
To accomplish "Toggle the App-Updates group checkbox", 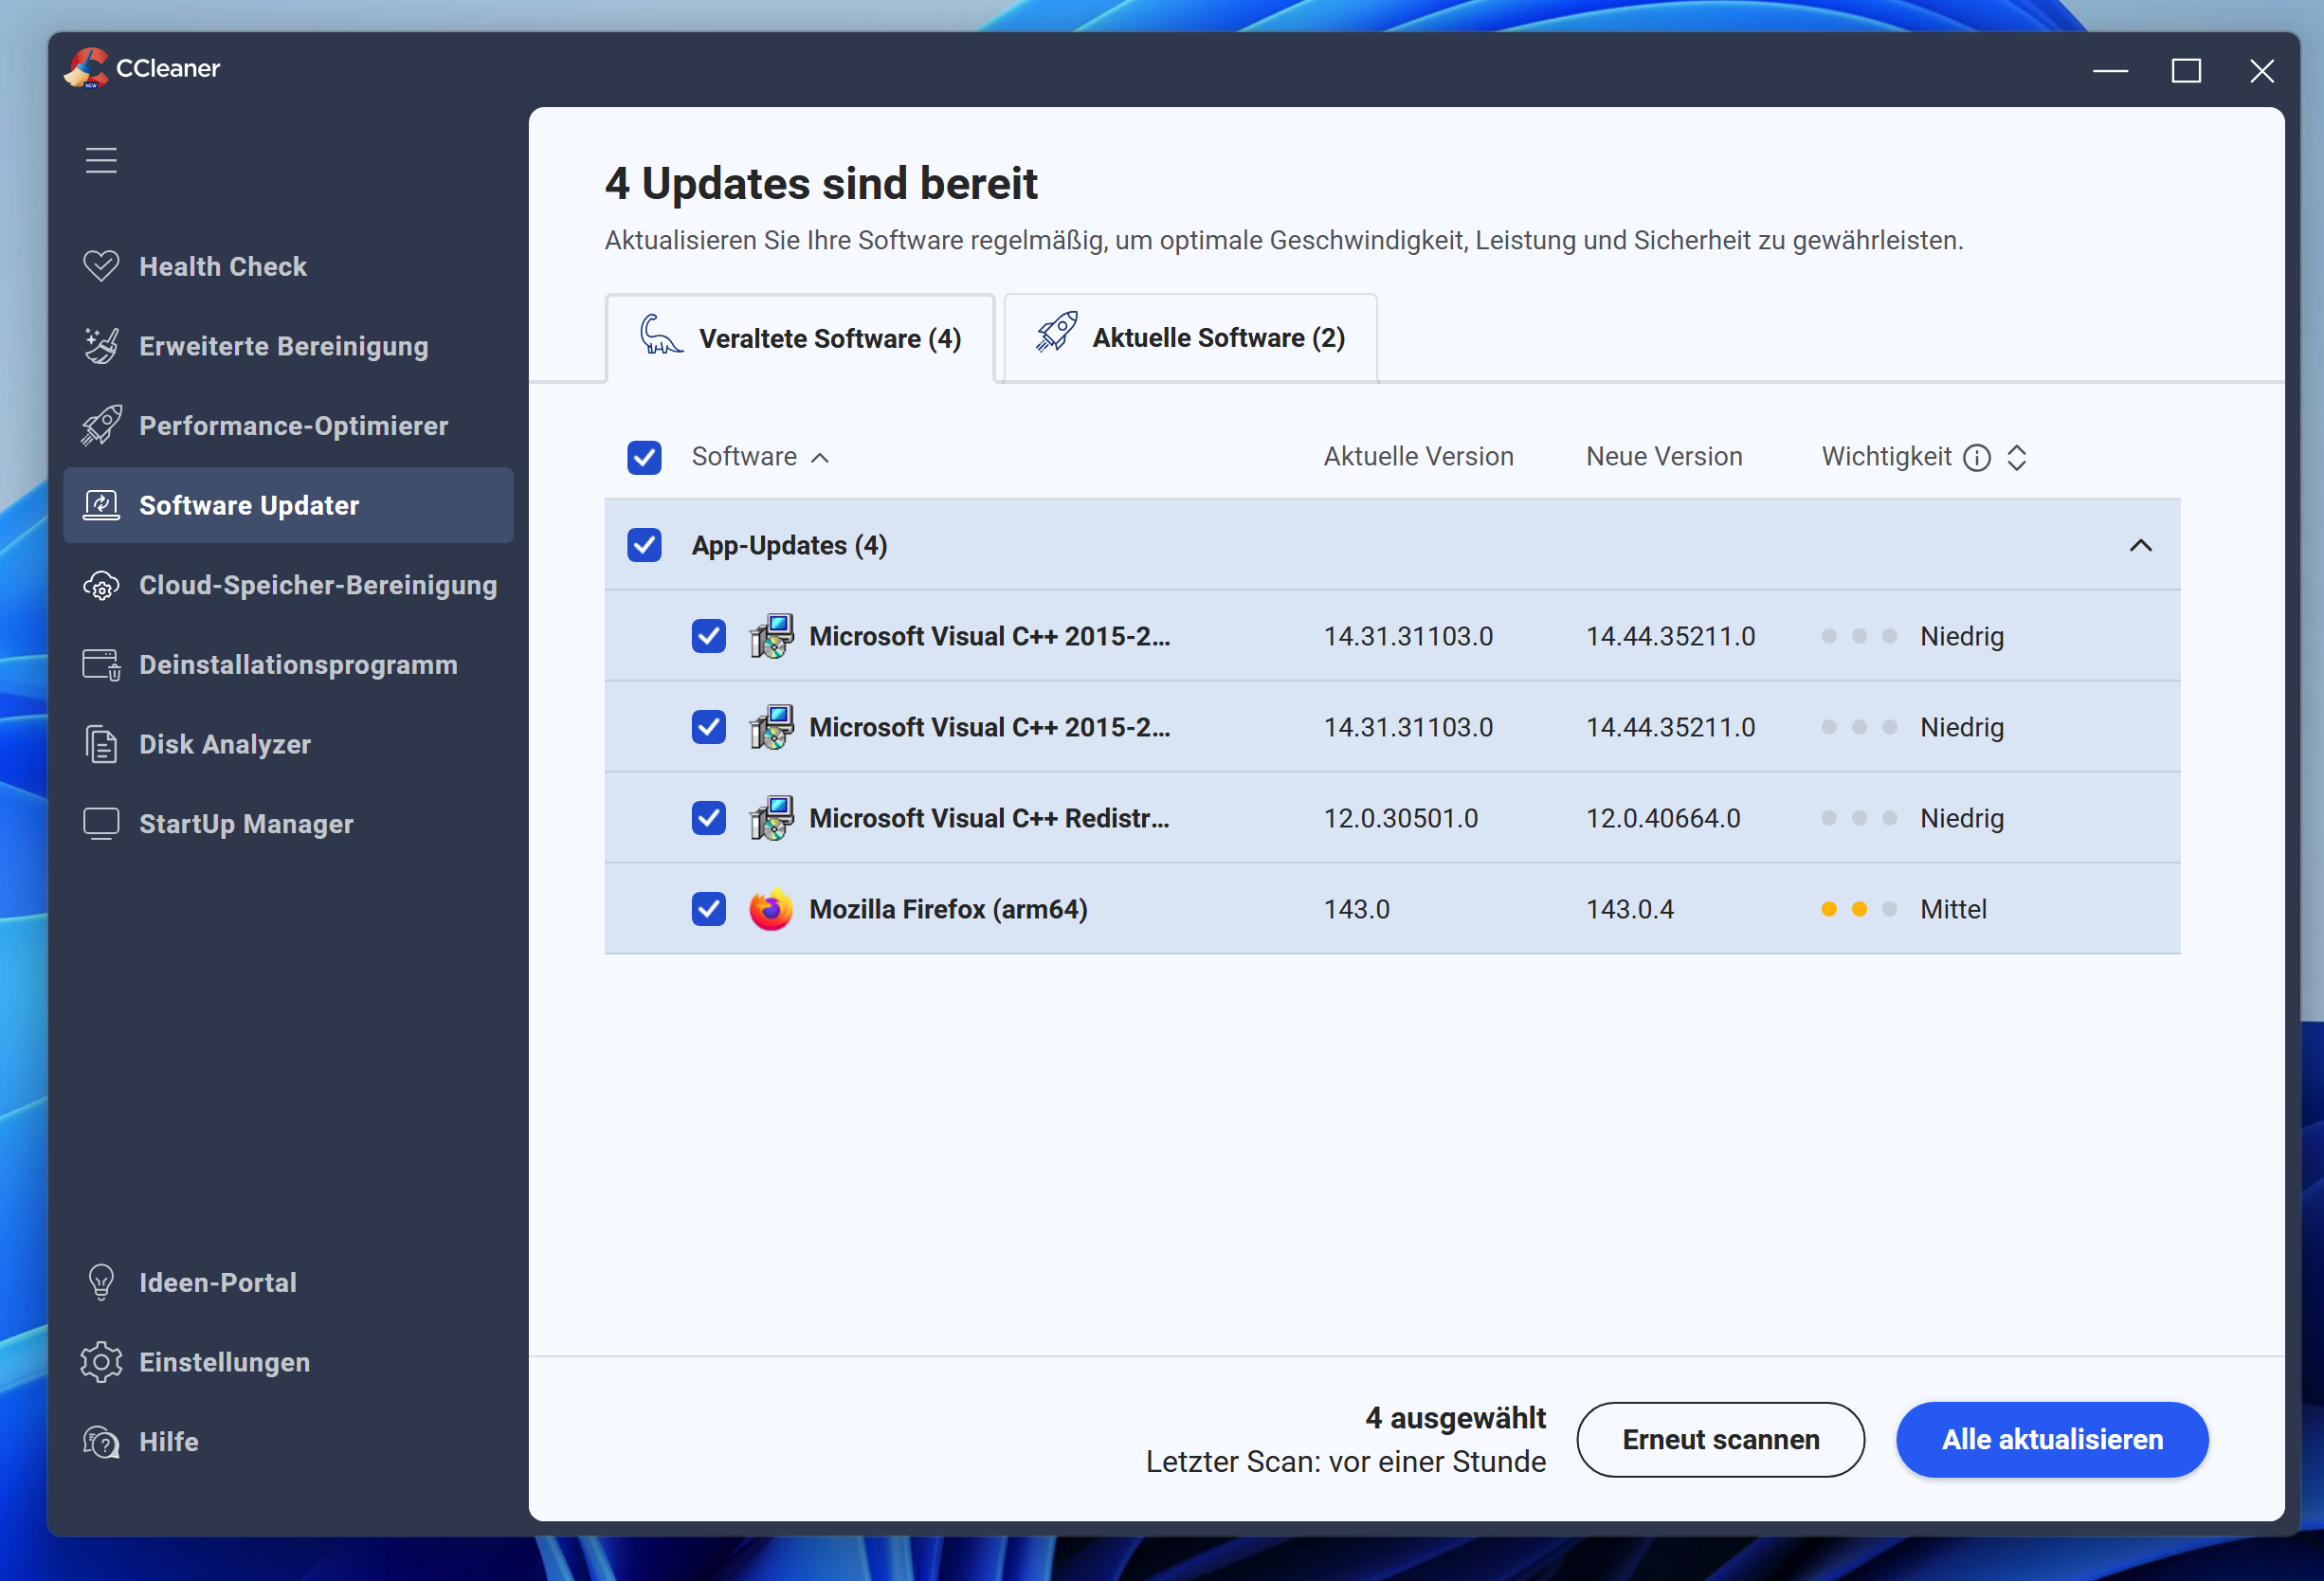I will click(x=644, y=545).
